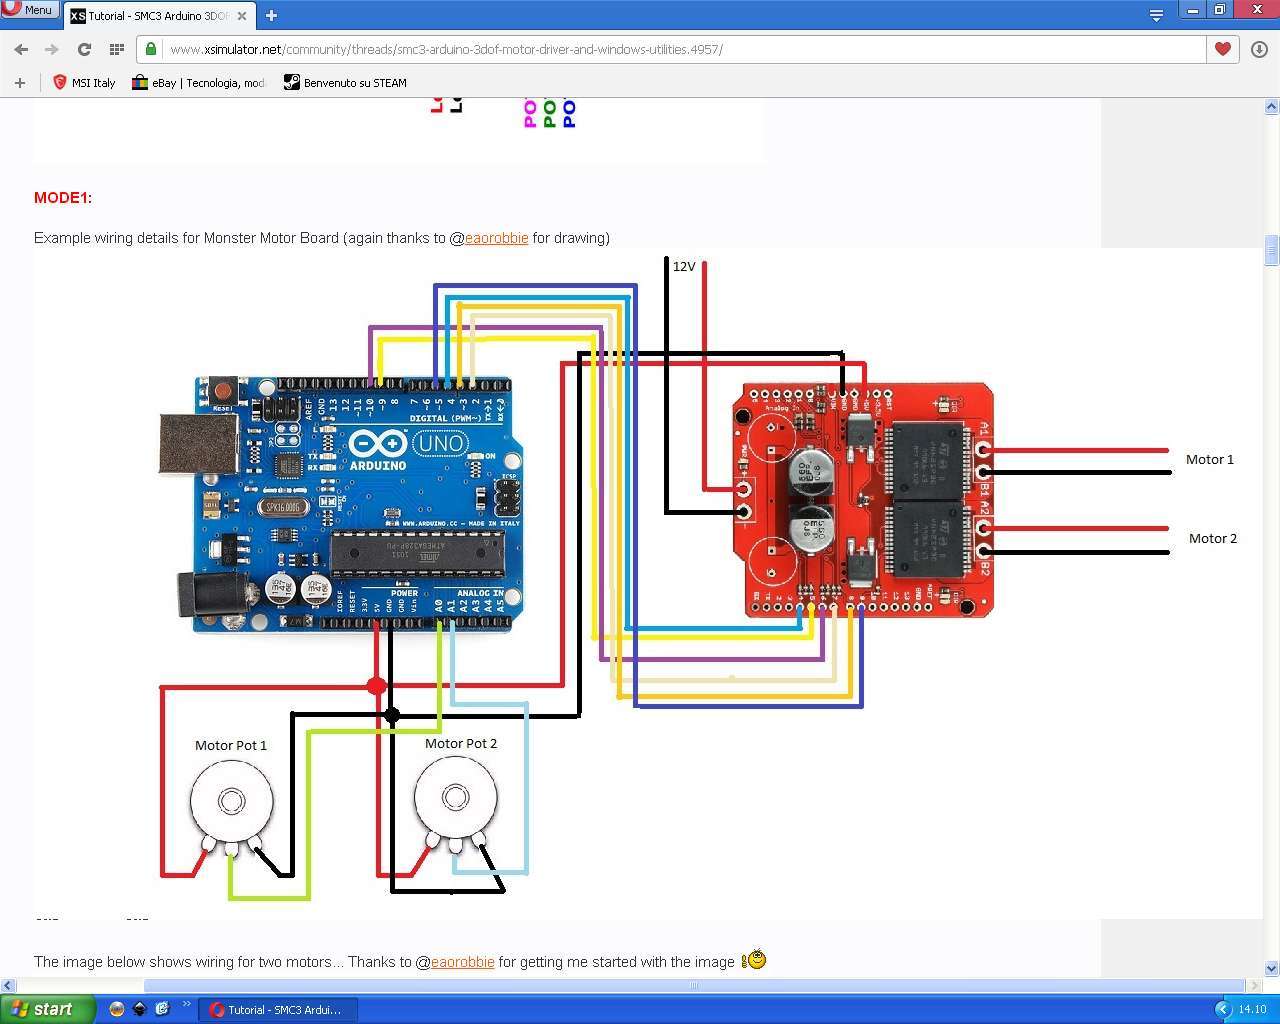Follow the first eaorobbie link above diagram
Viewport: 1280px width, 1024px height.
496,238
